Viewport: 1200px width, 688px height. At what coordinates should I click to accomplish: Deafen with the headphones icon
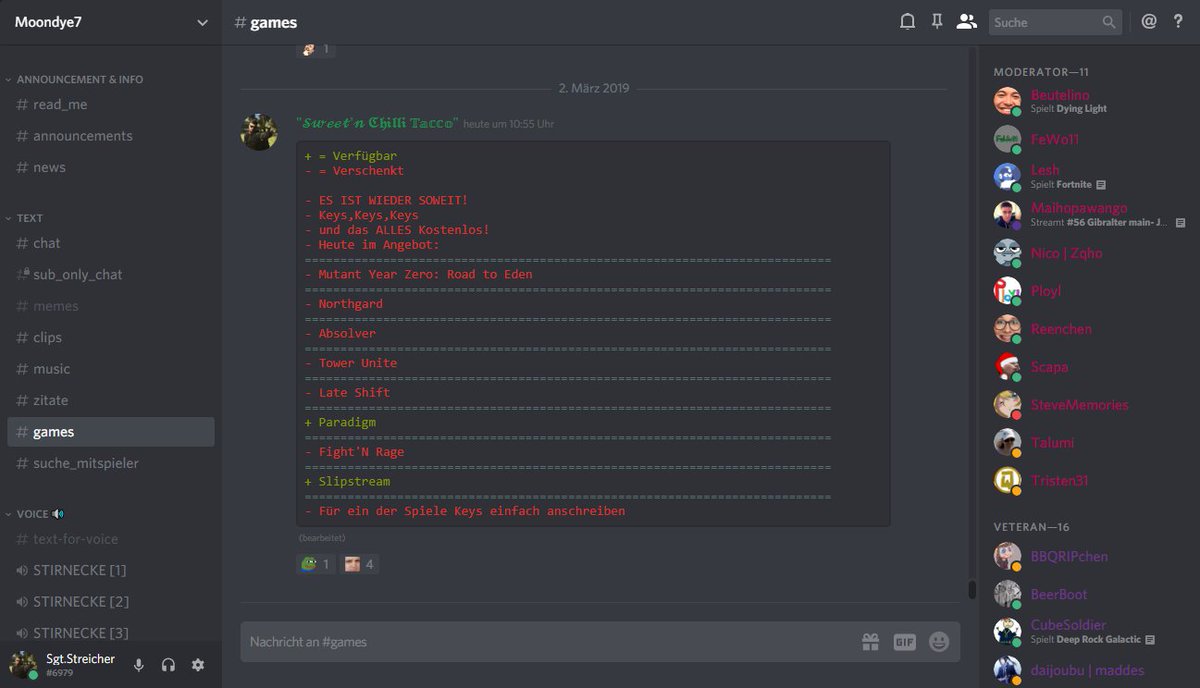tap(168, 665)
